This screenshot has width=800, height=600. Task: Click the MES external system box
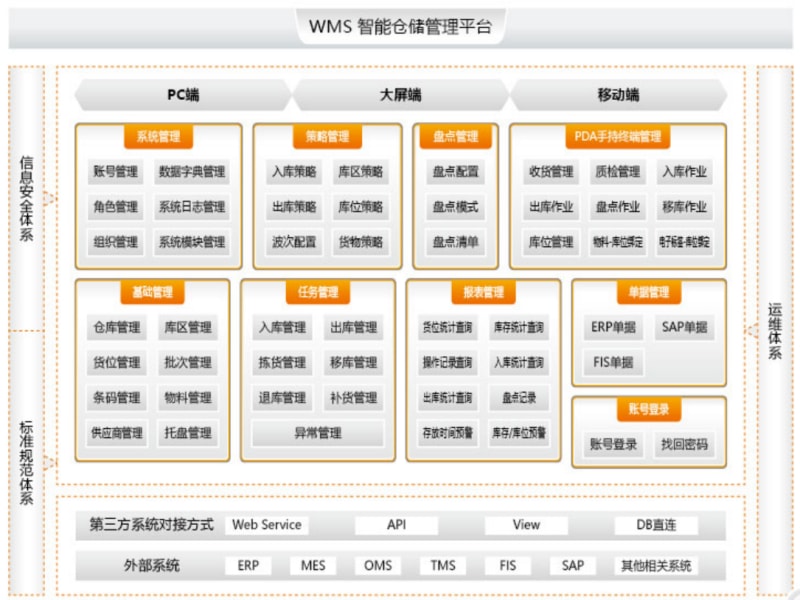point(313,566)
